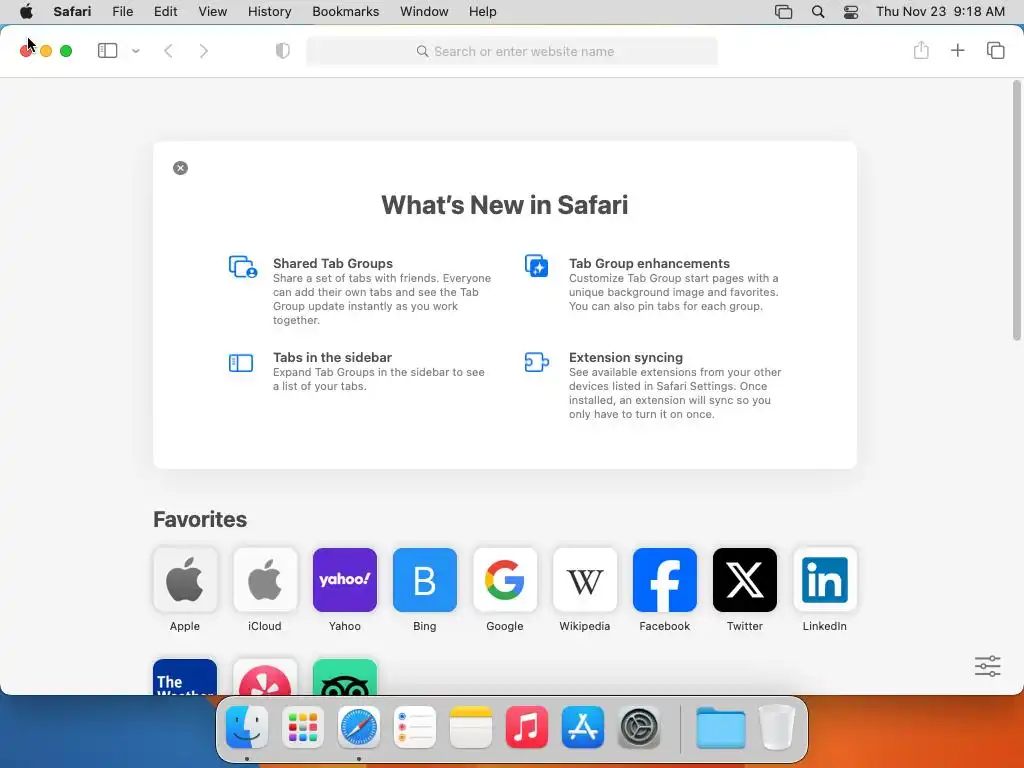Open Spotlight search in menu bar

(818, 12)
